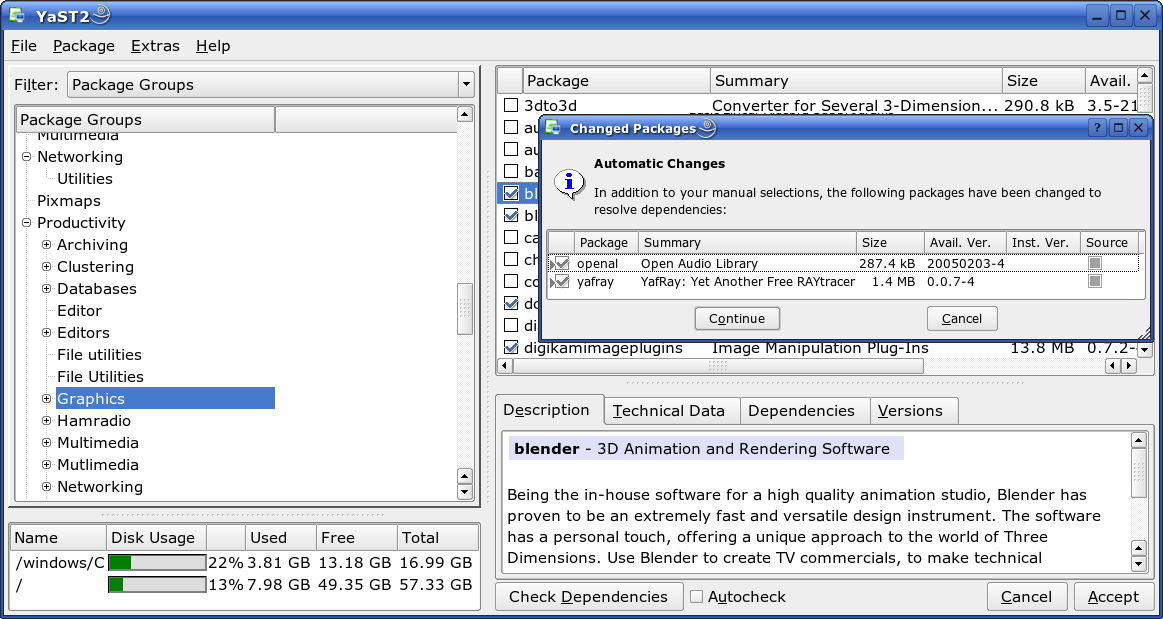Sort the dialog list by Inst. Ver. column

pyautogui.click(x=1043, y=242)
